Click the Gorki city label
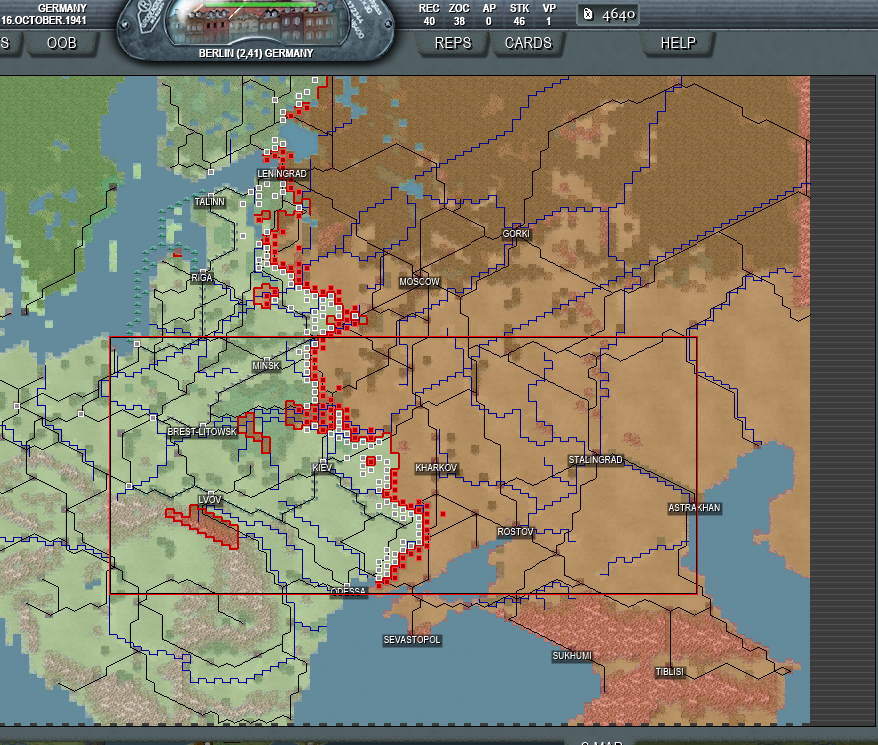878x745 pixels. pos(516,234)
